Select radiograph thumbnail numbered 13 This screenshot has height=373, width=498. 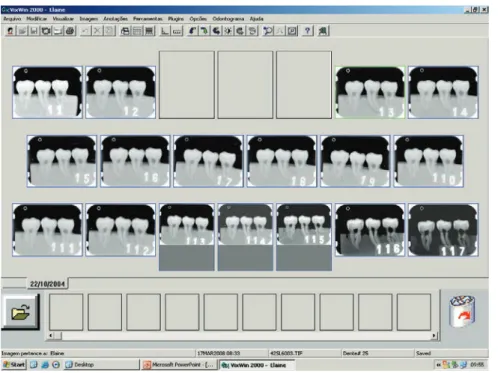(370, 92)
